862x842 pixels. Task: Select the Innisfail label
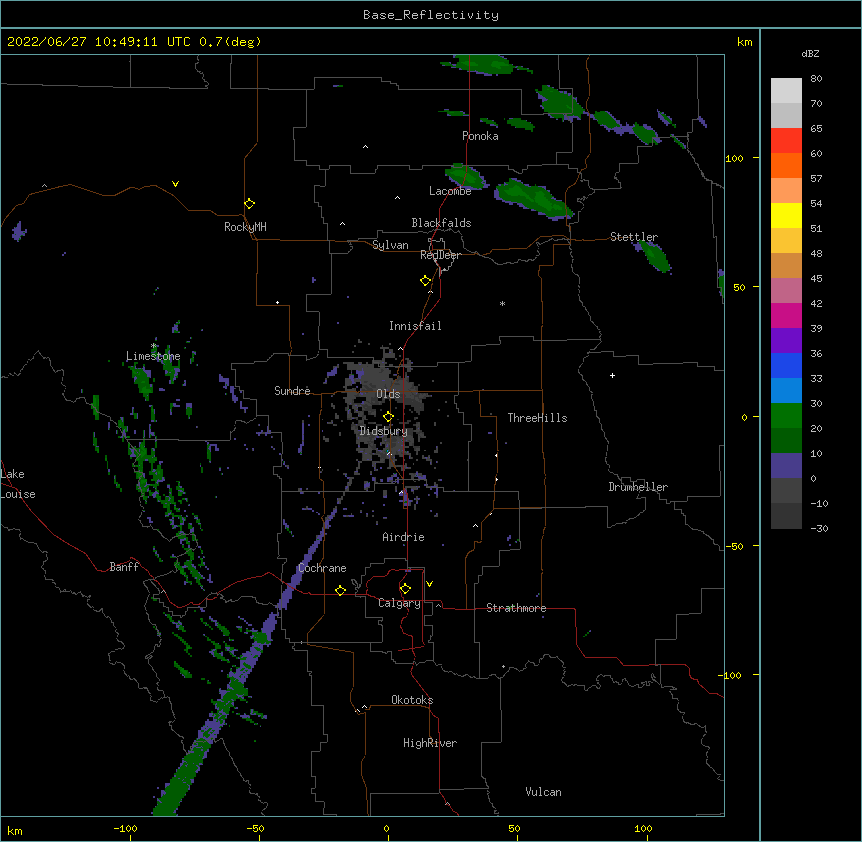coord(415,326)
